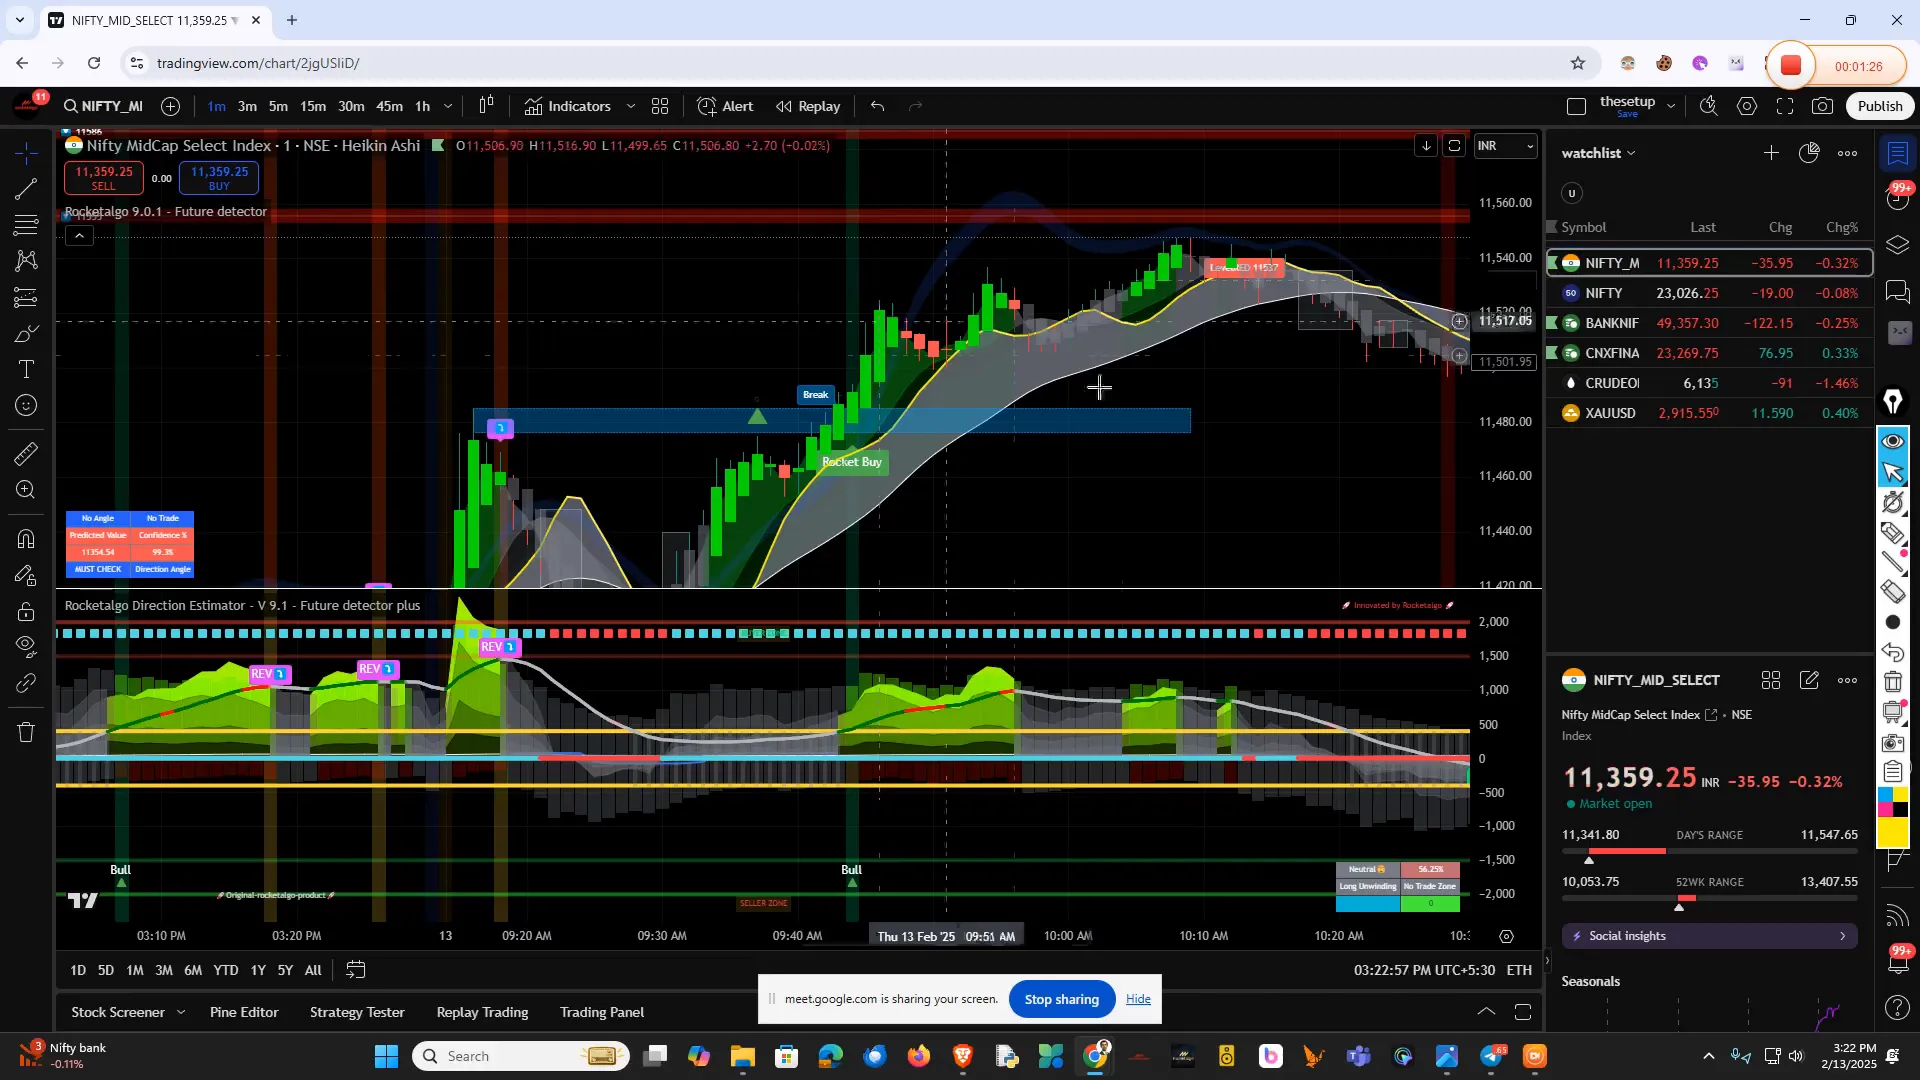This screenshot has height=1080, width=1920.
Task: Open the Text annotation tool
Action: tap(25, 369)
